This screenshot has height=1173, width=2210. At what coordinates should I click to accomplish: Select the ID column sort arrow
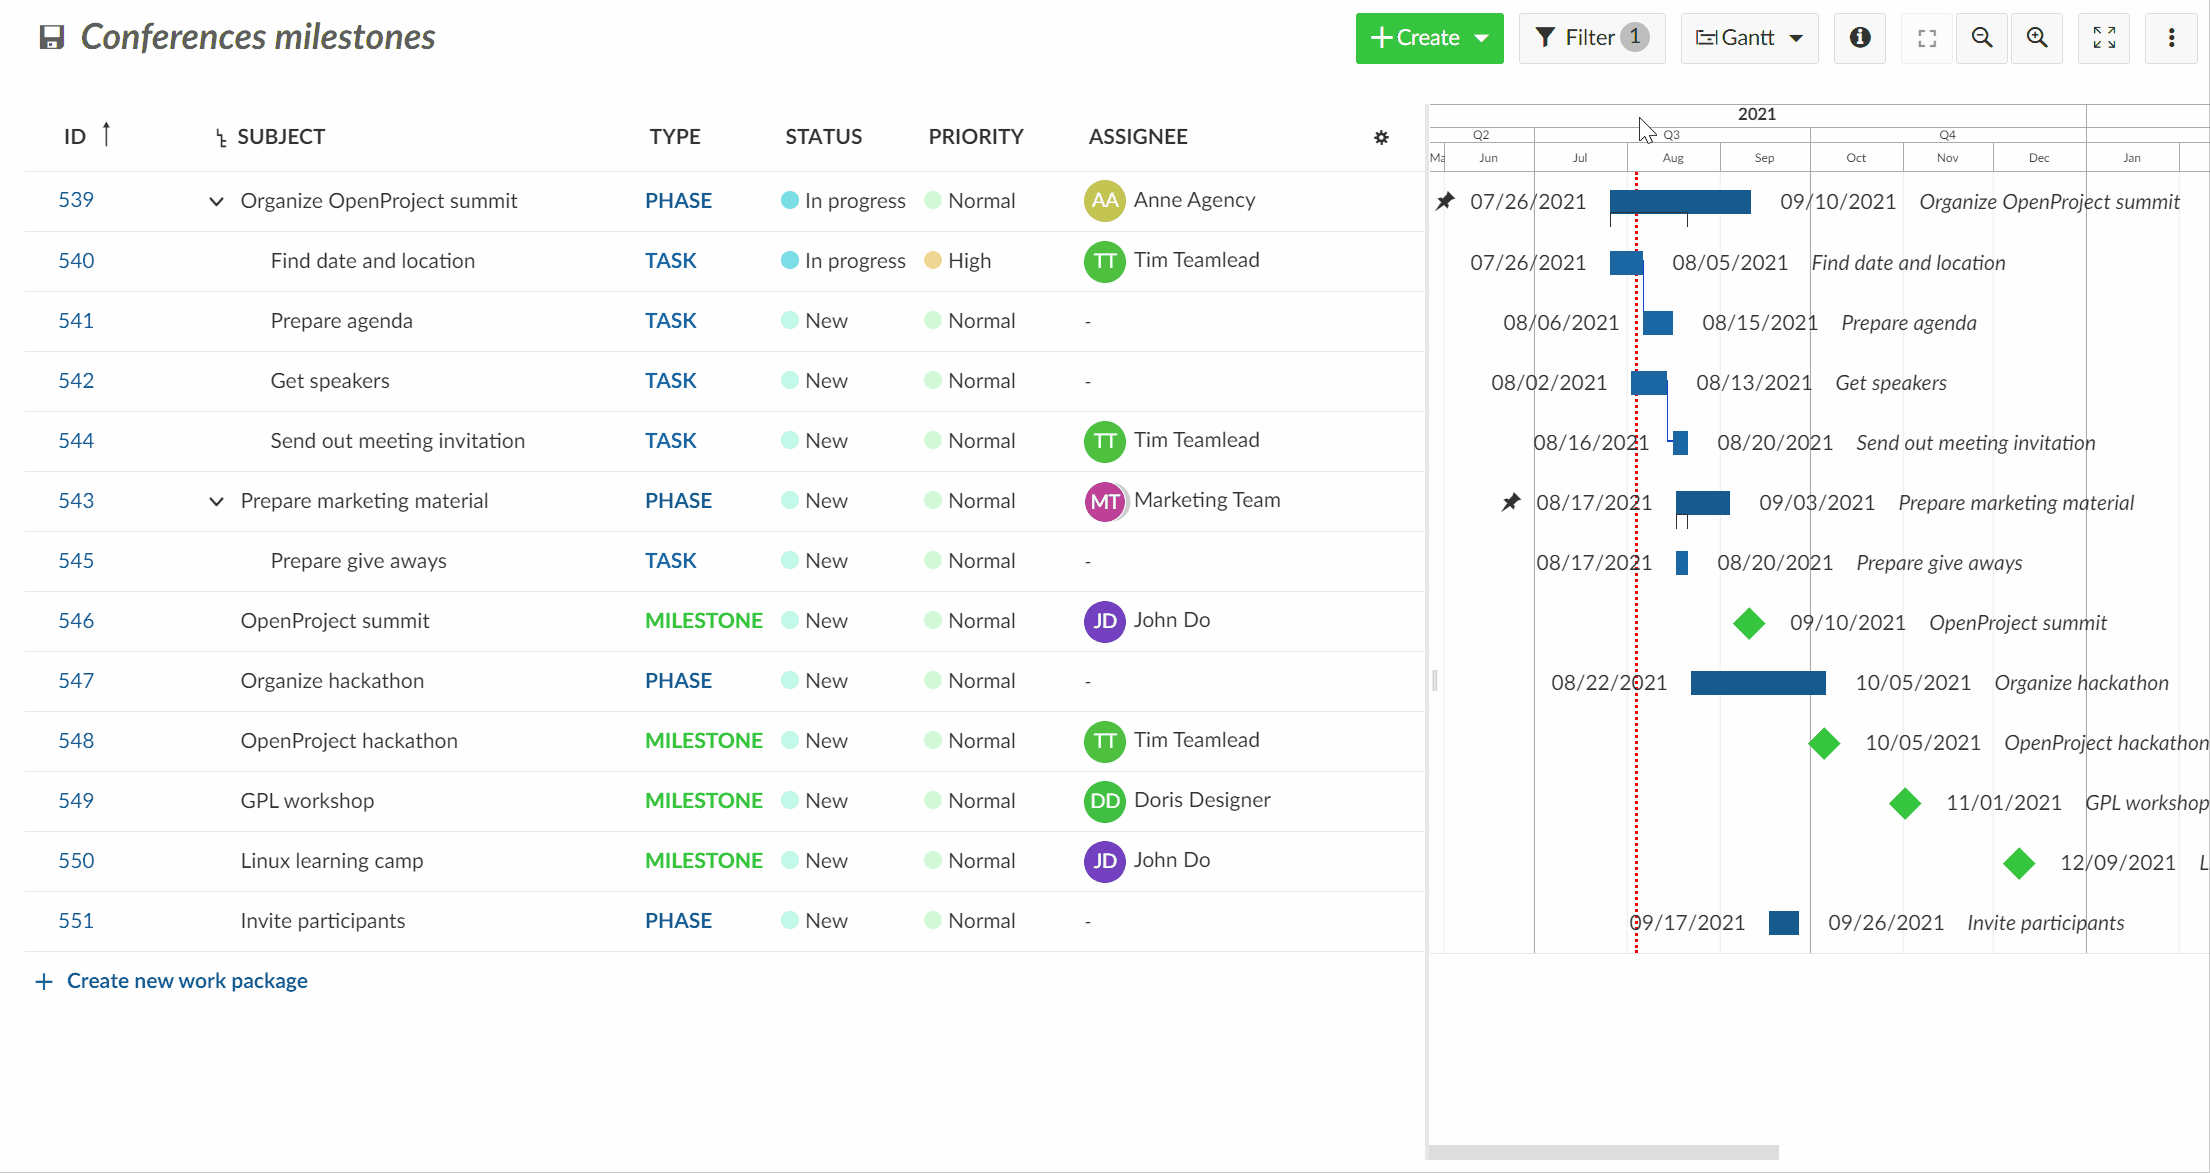pyautogui.click(x=107, y=136)
